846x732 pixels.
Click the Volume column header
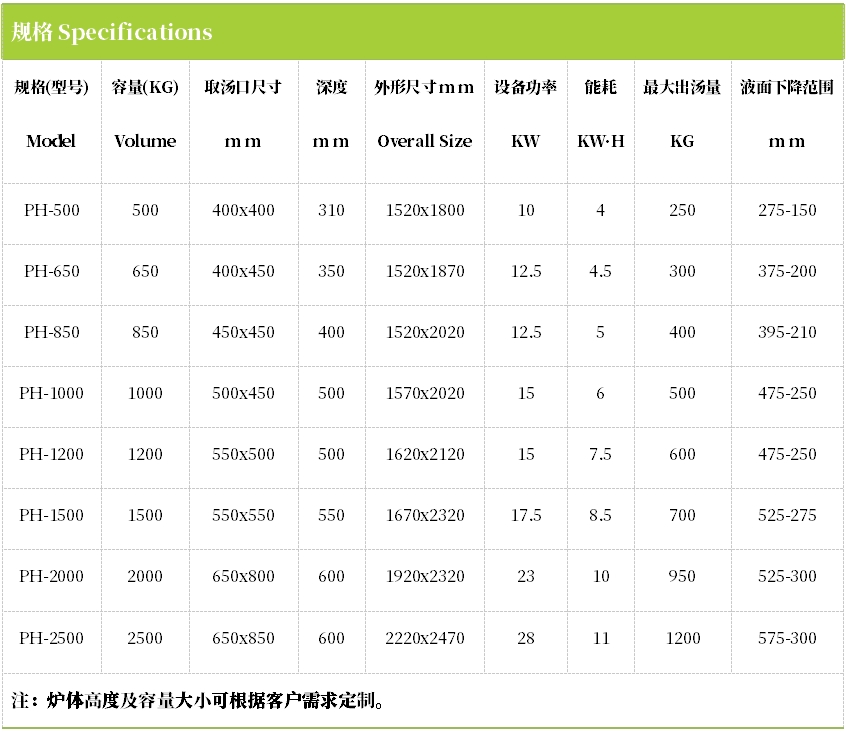pos(145,141)
